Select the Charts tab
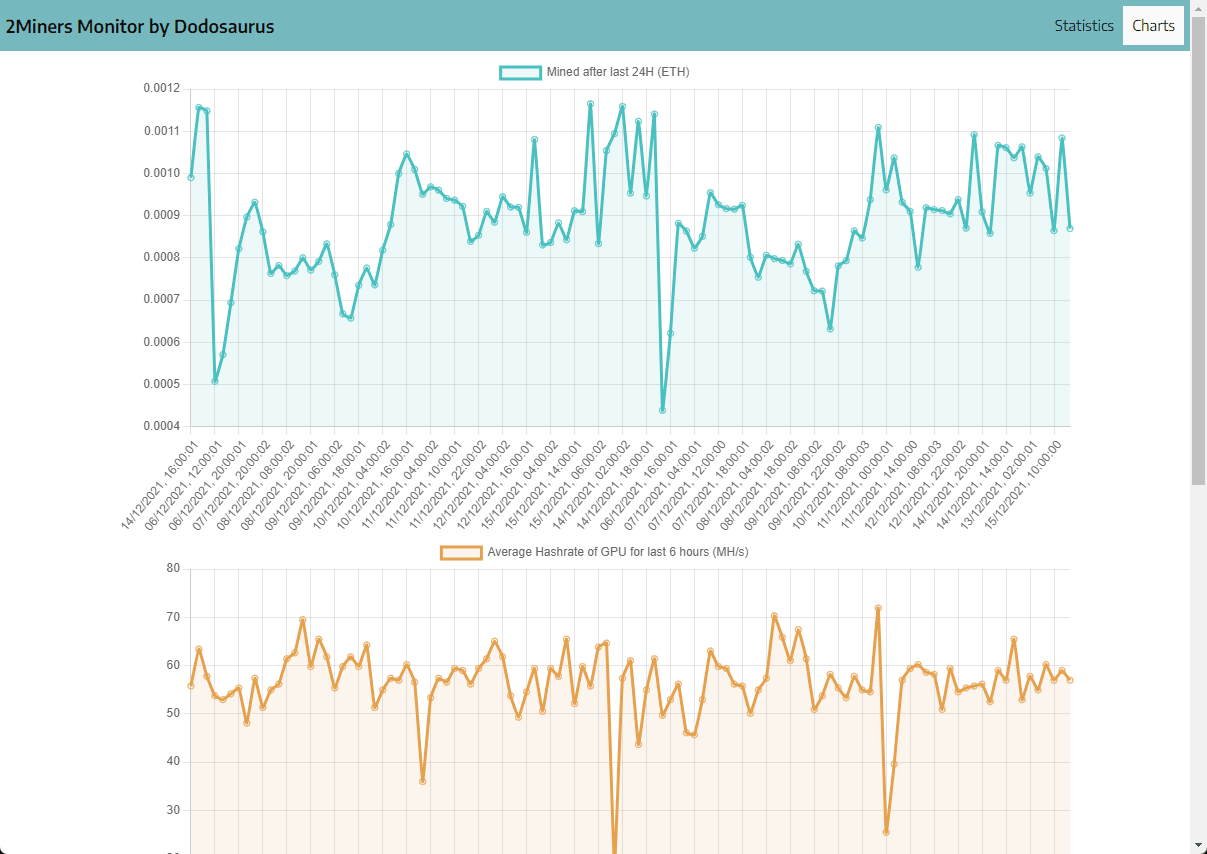Viewport: 1207px width, 854px height. pos(1153,26)
